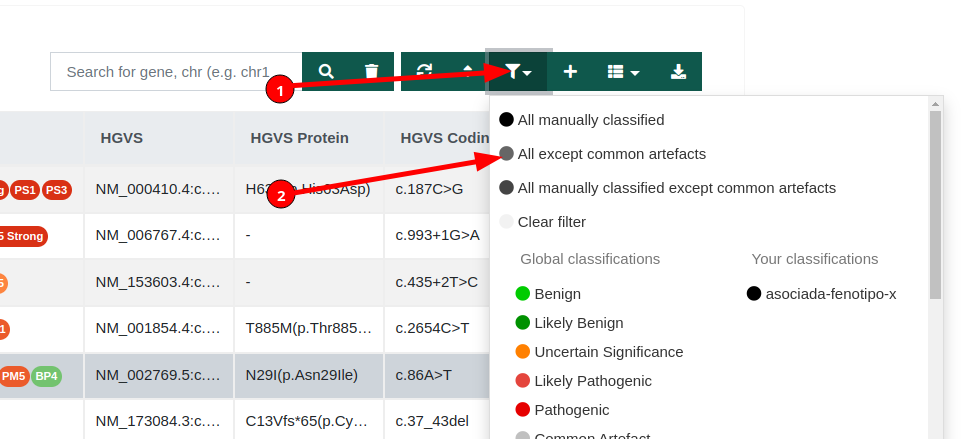Click the NM_173084.3 HGVS cell

158,421
